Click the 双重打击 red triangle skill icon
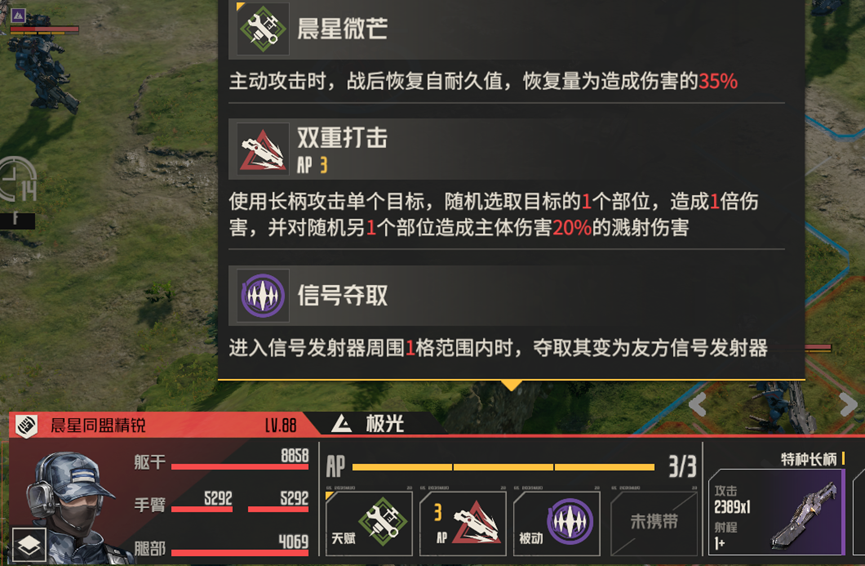Screen dimensions: 865x566 point(263,149)
